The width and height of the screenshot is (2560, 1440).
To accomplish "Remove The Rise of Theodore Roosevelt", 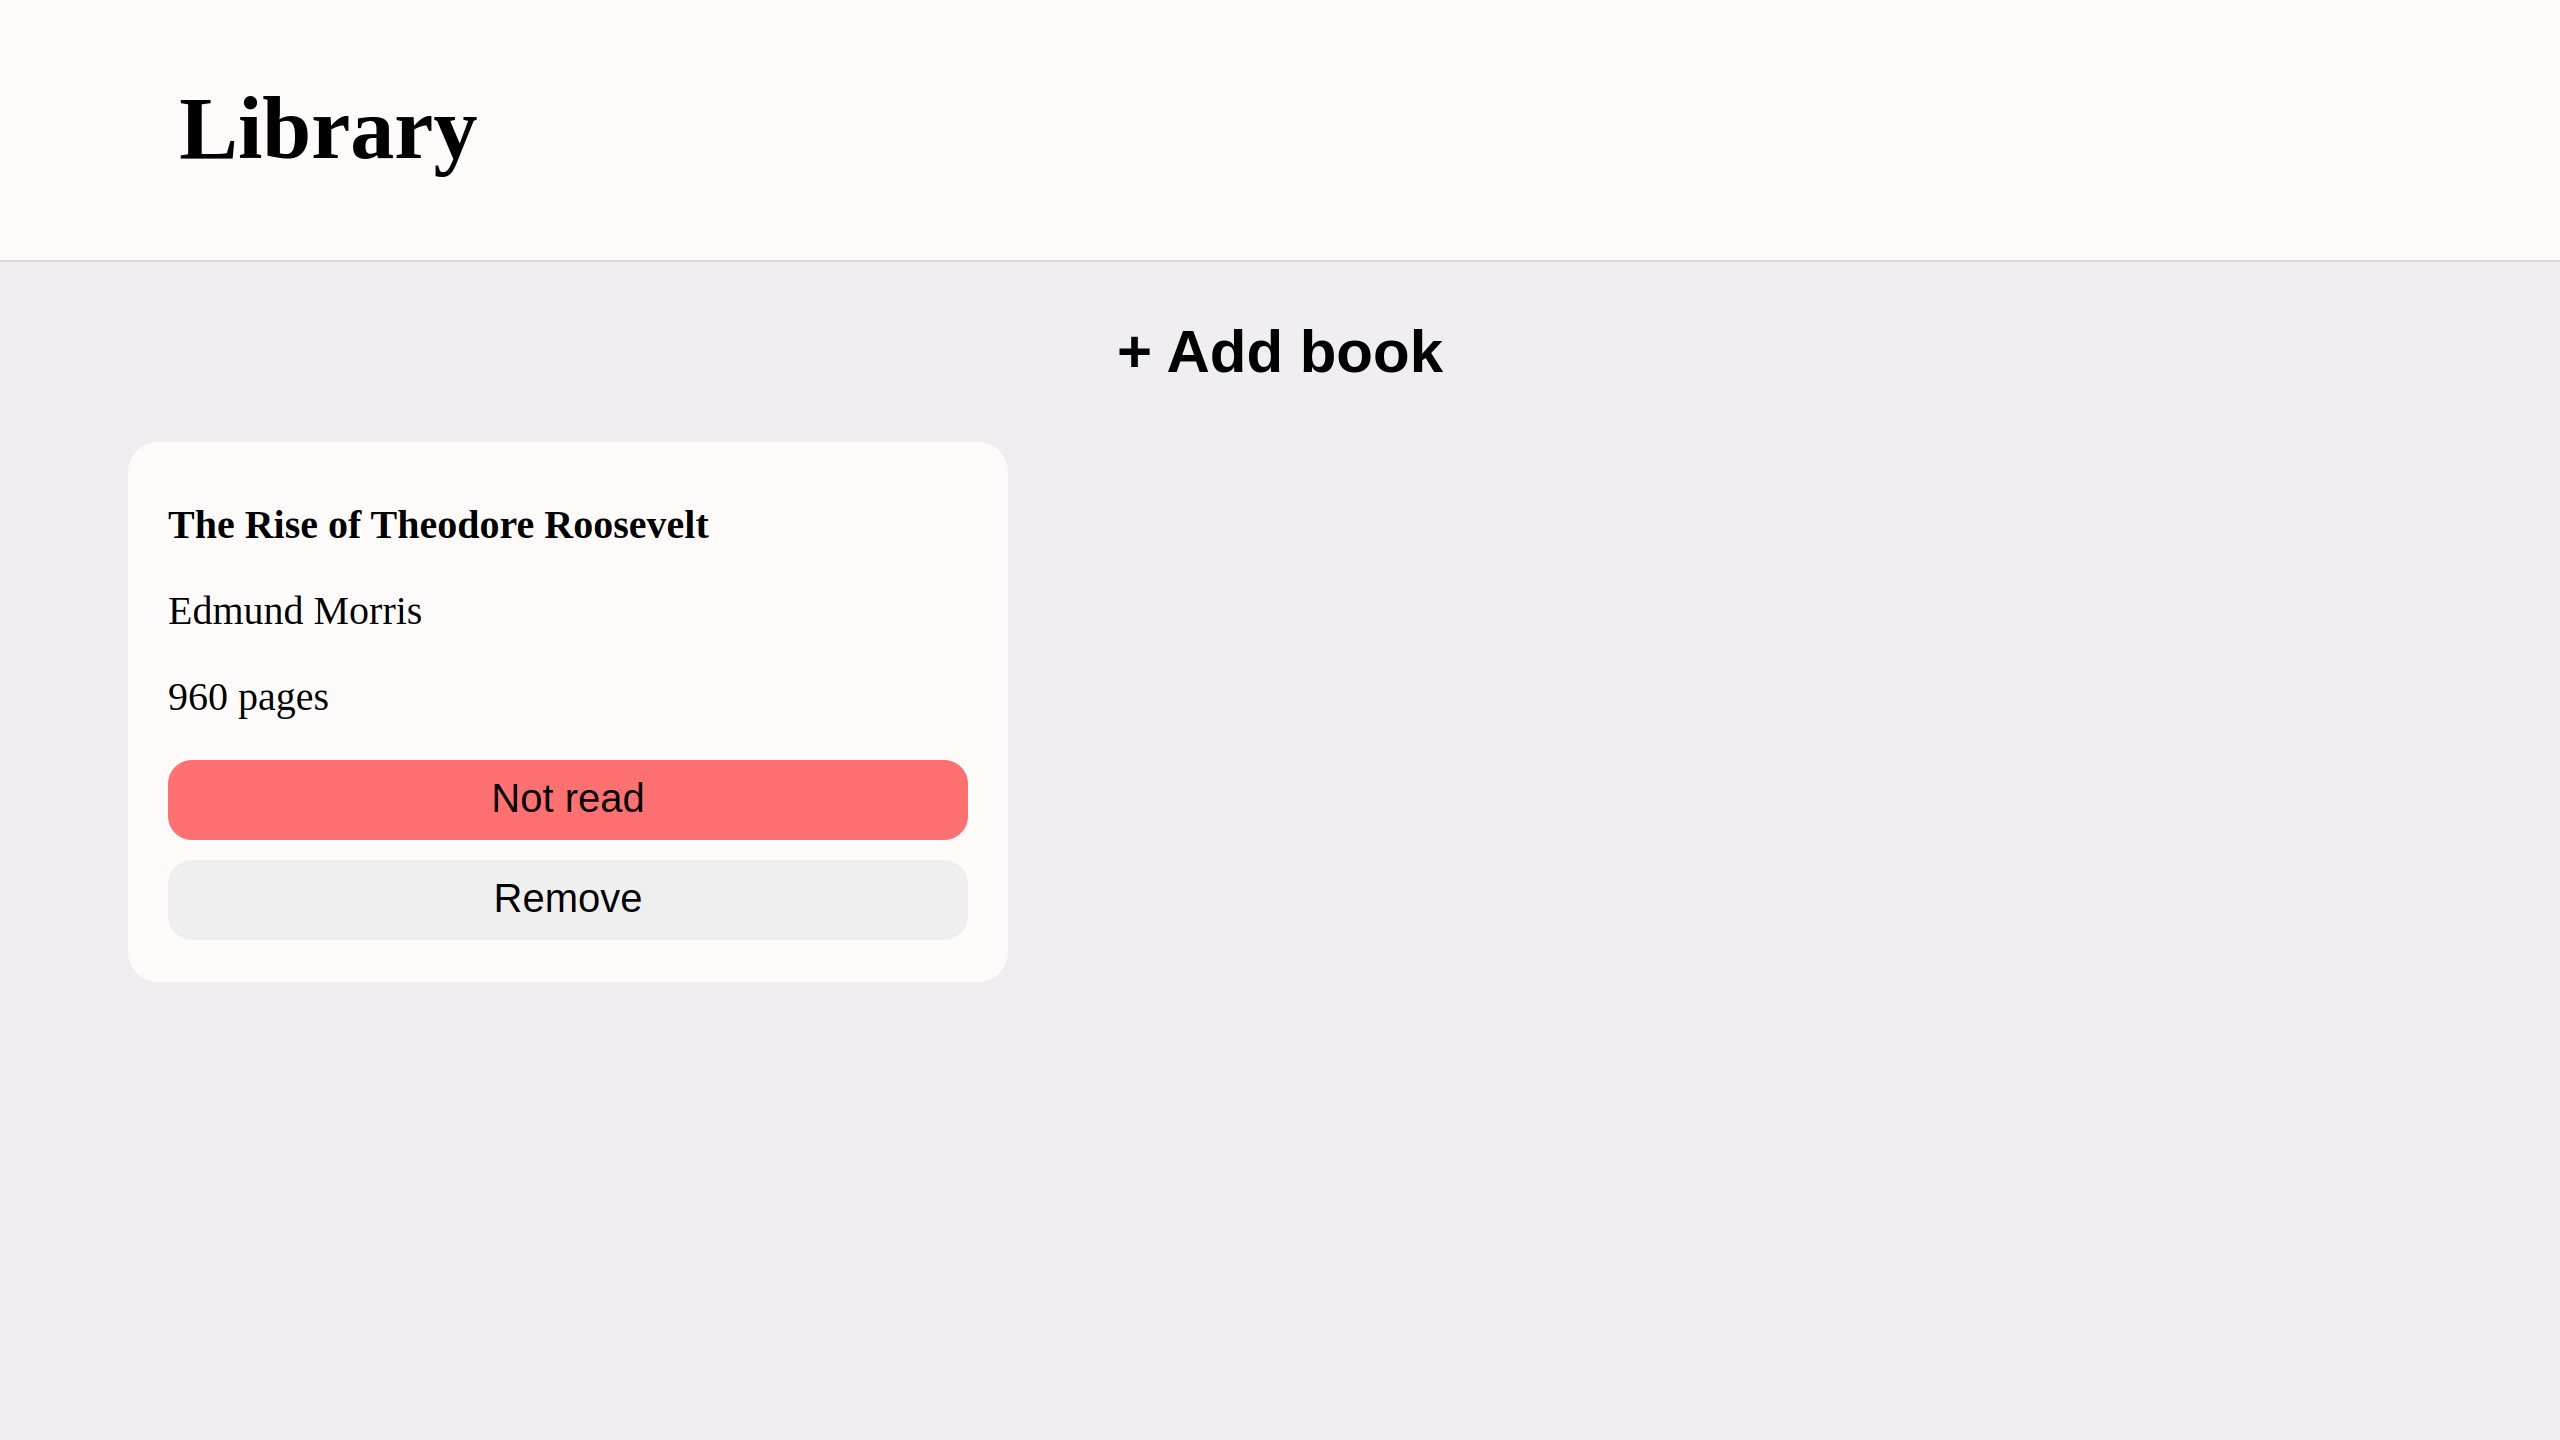I will (x=568, y=899).
